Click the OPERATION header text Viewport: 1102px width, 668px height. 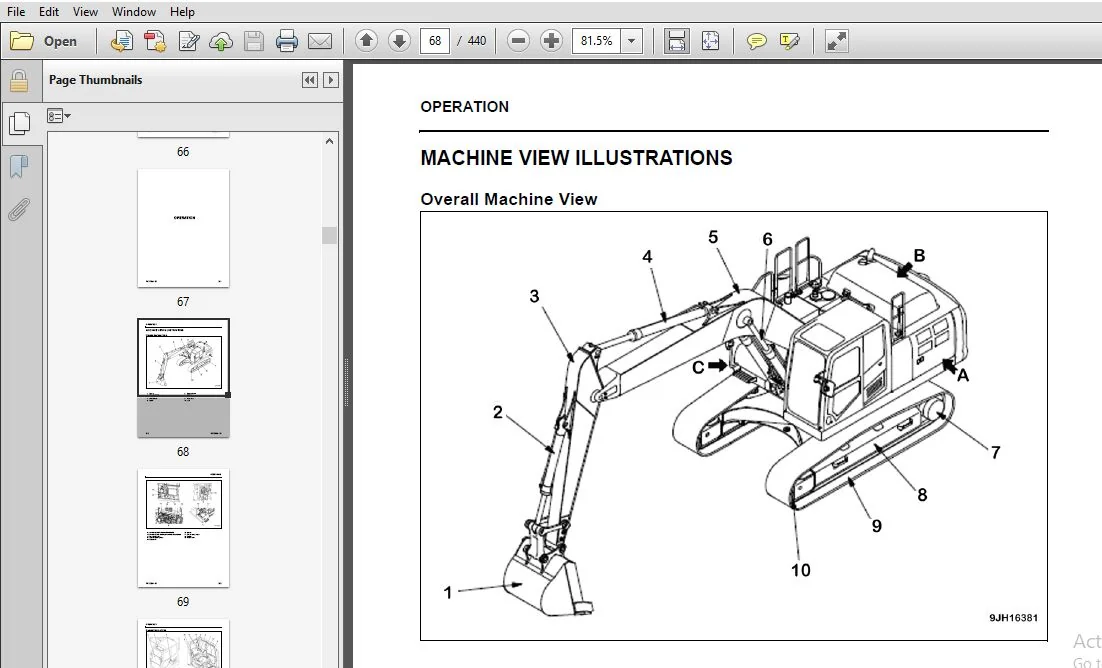point(465,107)
